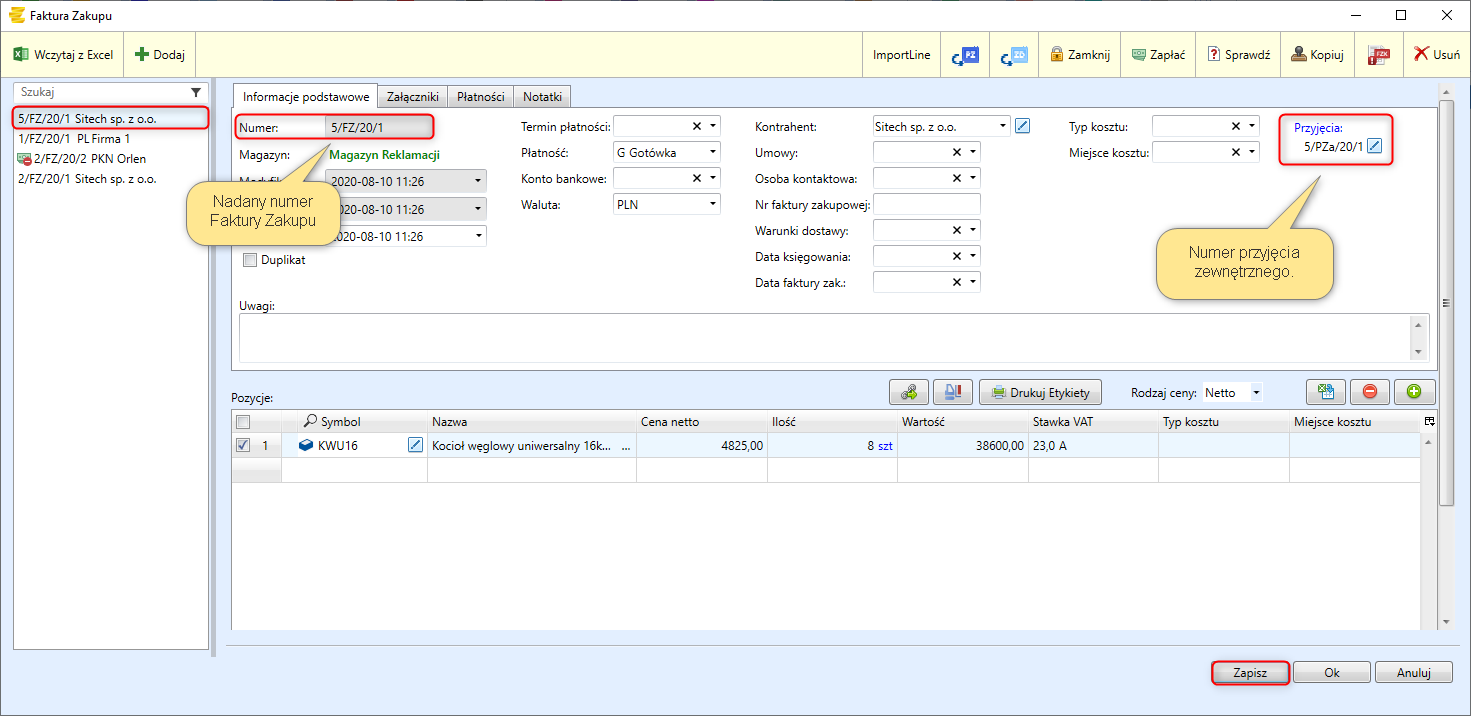Expand the Płatność dropdown
This screenshot has width=1471, height=716.
713,153
